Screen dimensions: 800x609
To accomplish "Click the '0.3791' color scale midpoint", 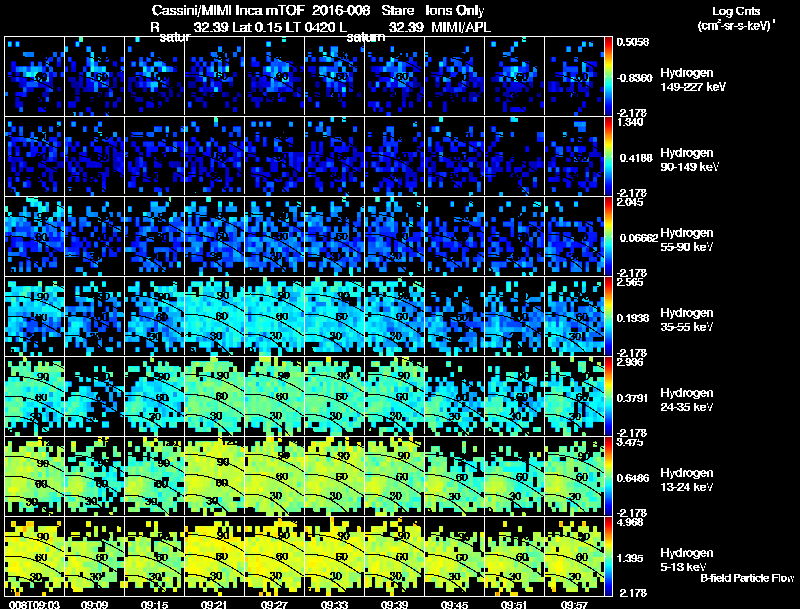I will (633, 398).
